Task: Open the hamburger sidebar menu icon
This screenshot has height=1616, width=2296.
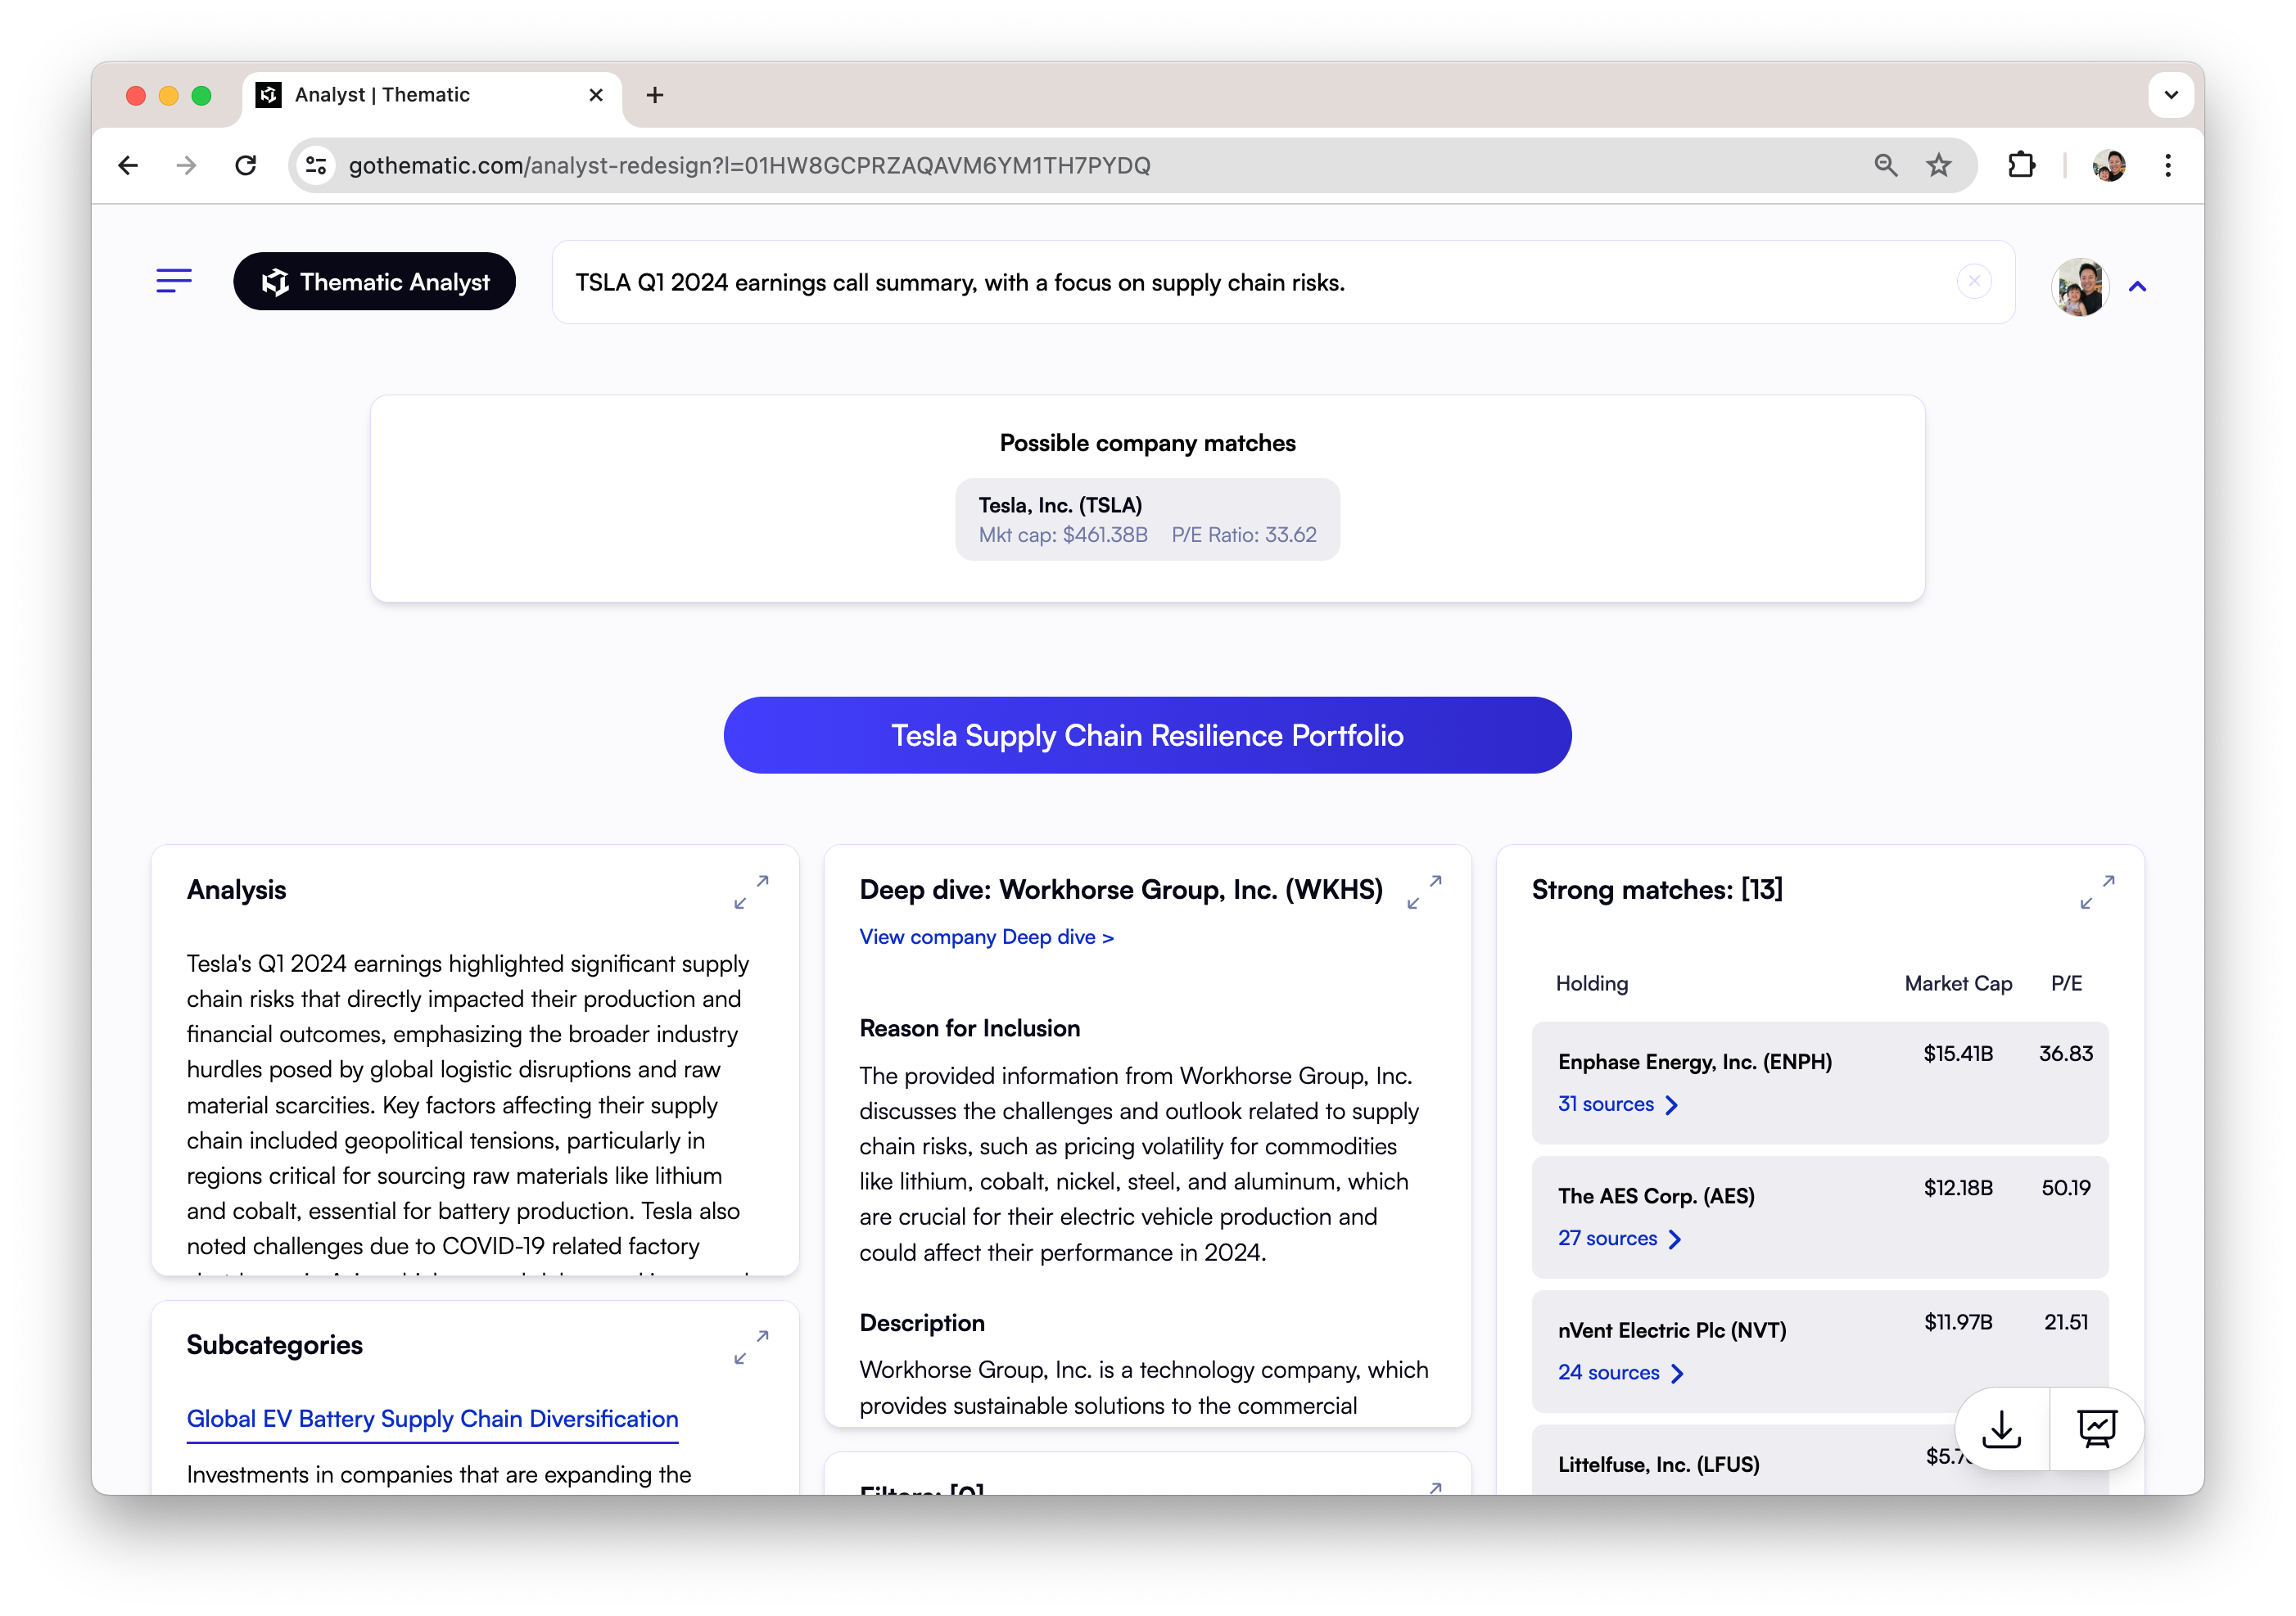Action: tap(174, 281)
